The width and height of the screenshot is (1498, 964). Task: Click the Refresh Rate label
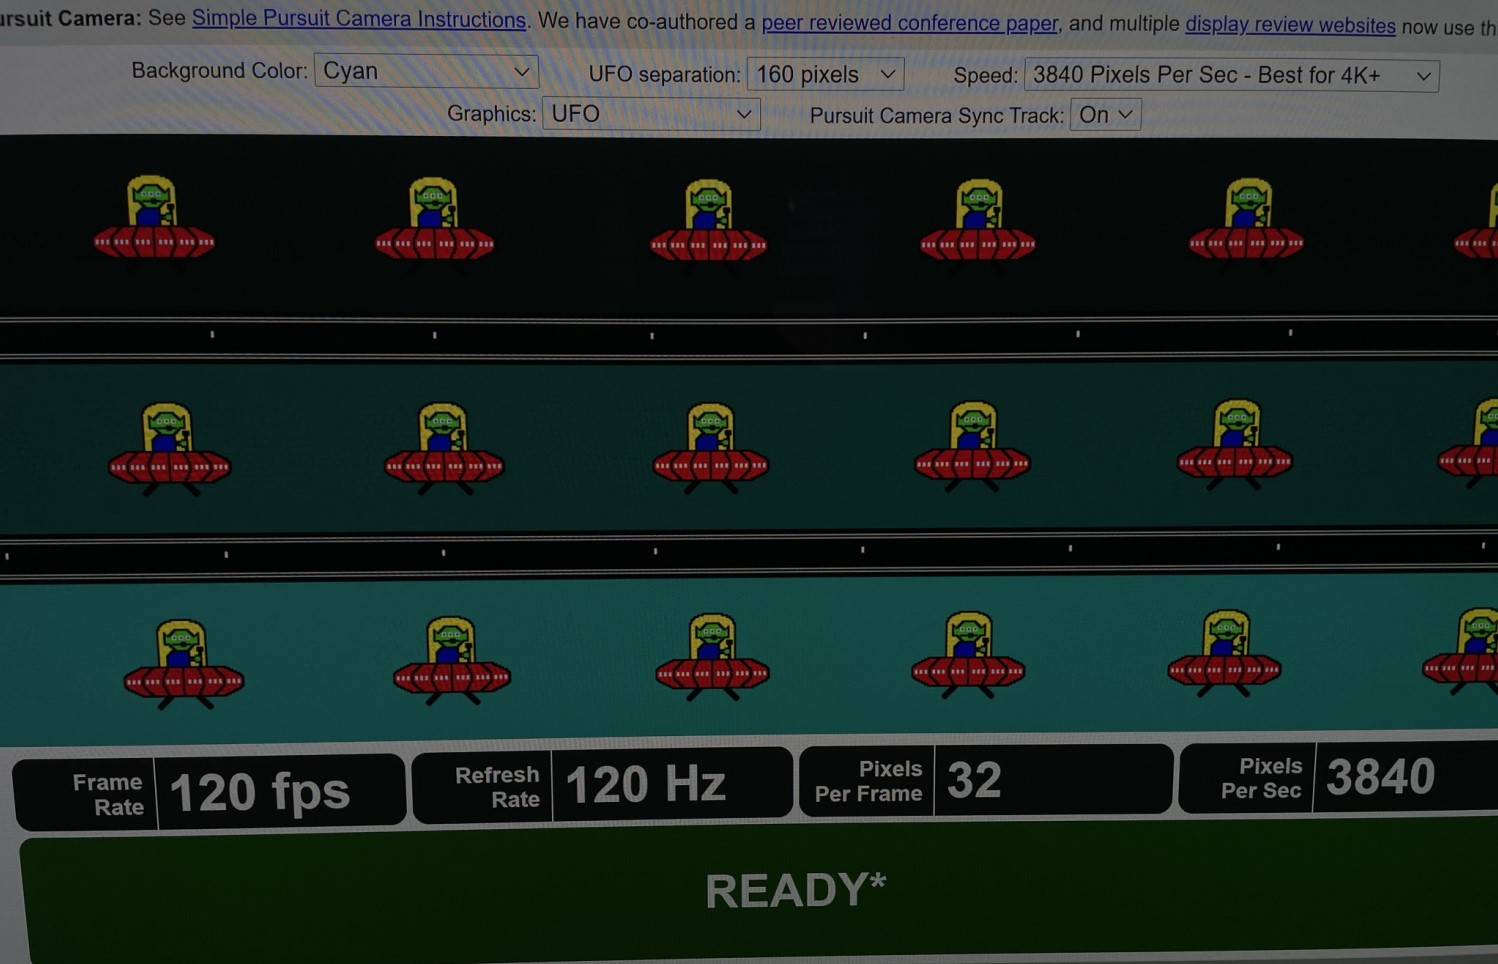point(497,787)
